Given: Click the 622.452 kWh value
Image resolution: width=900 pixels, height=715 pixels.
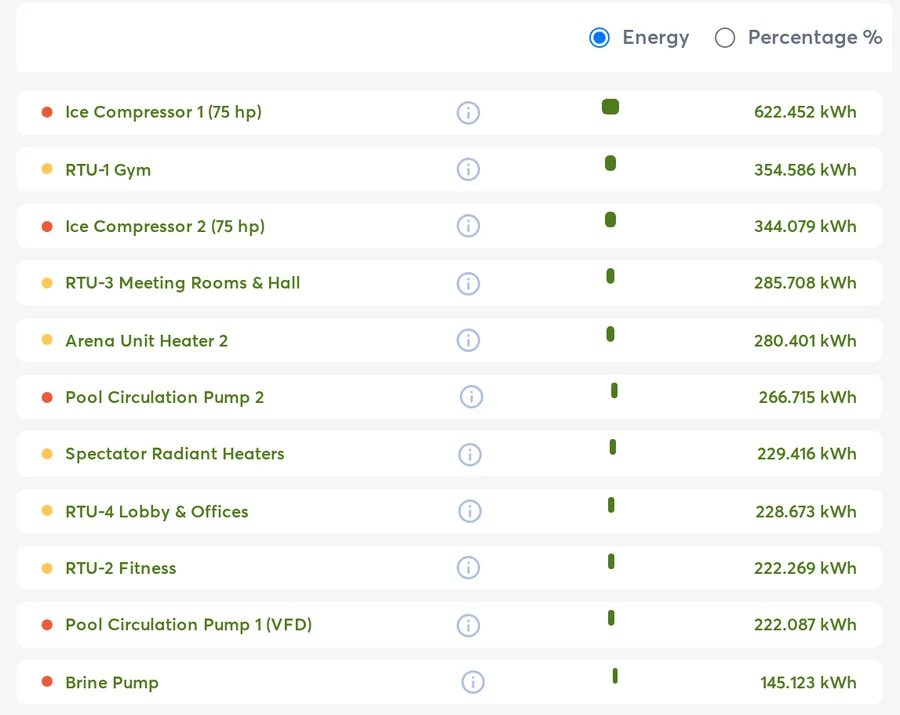Looking at the screenshot, I should click(x=805, y=112).
